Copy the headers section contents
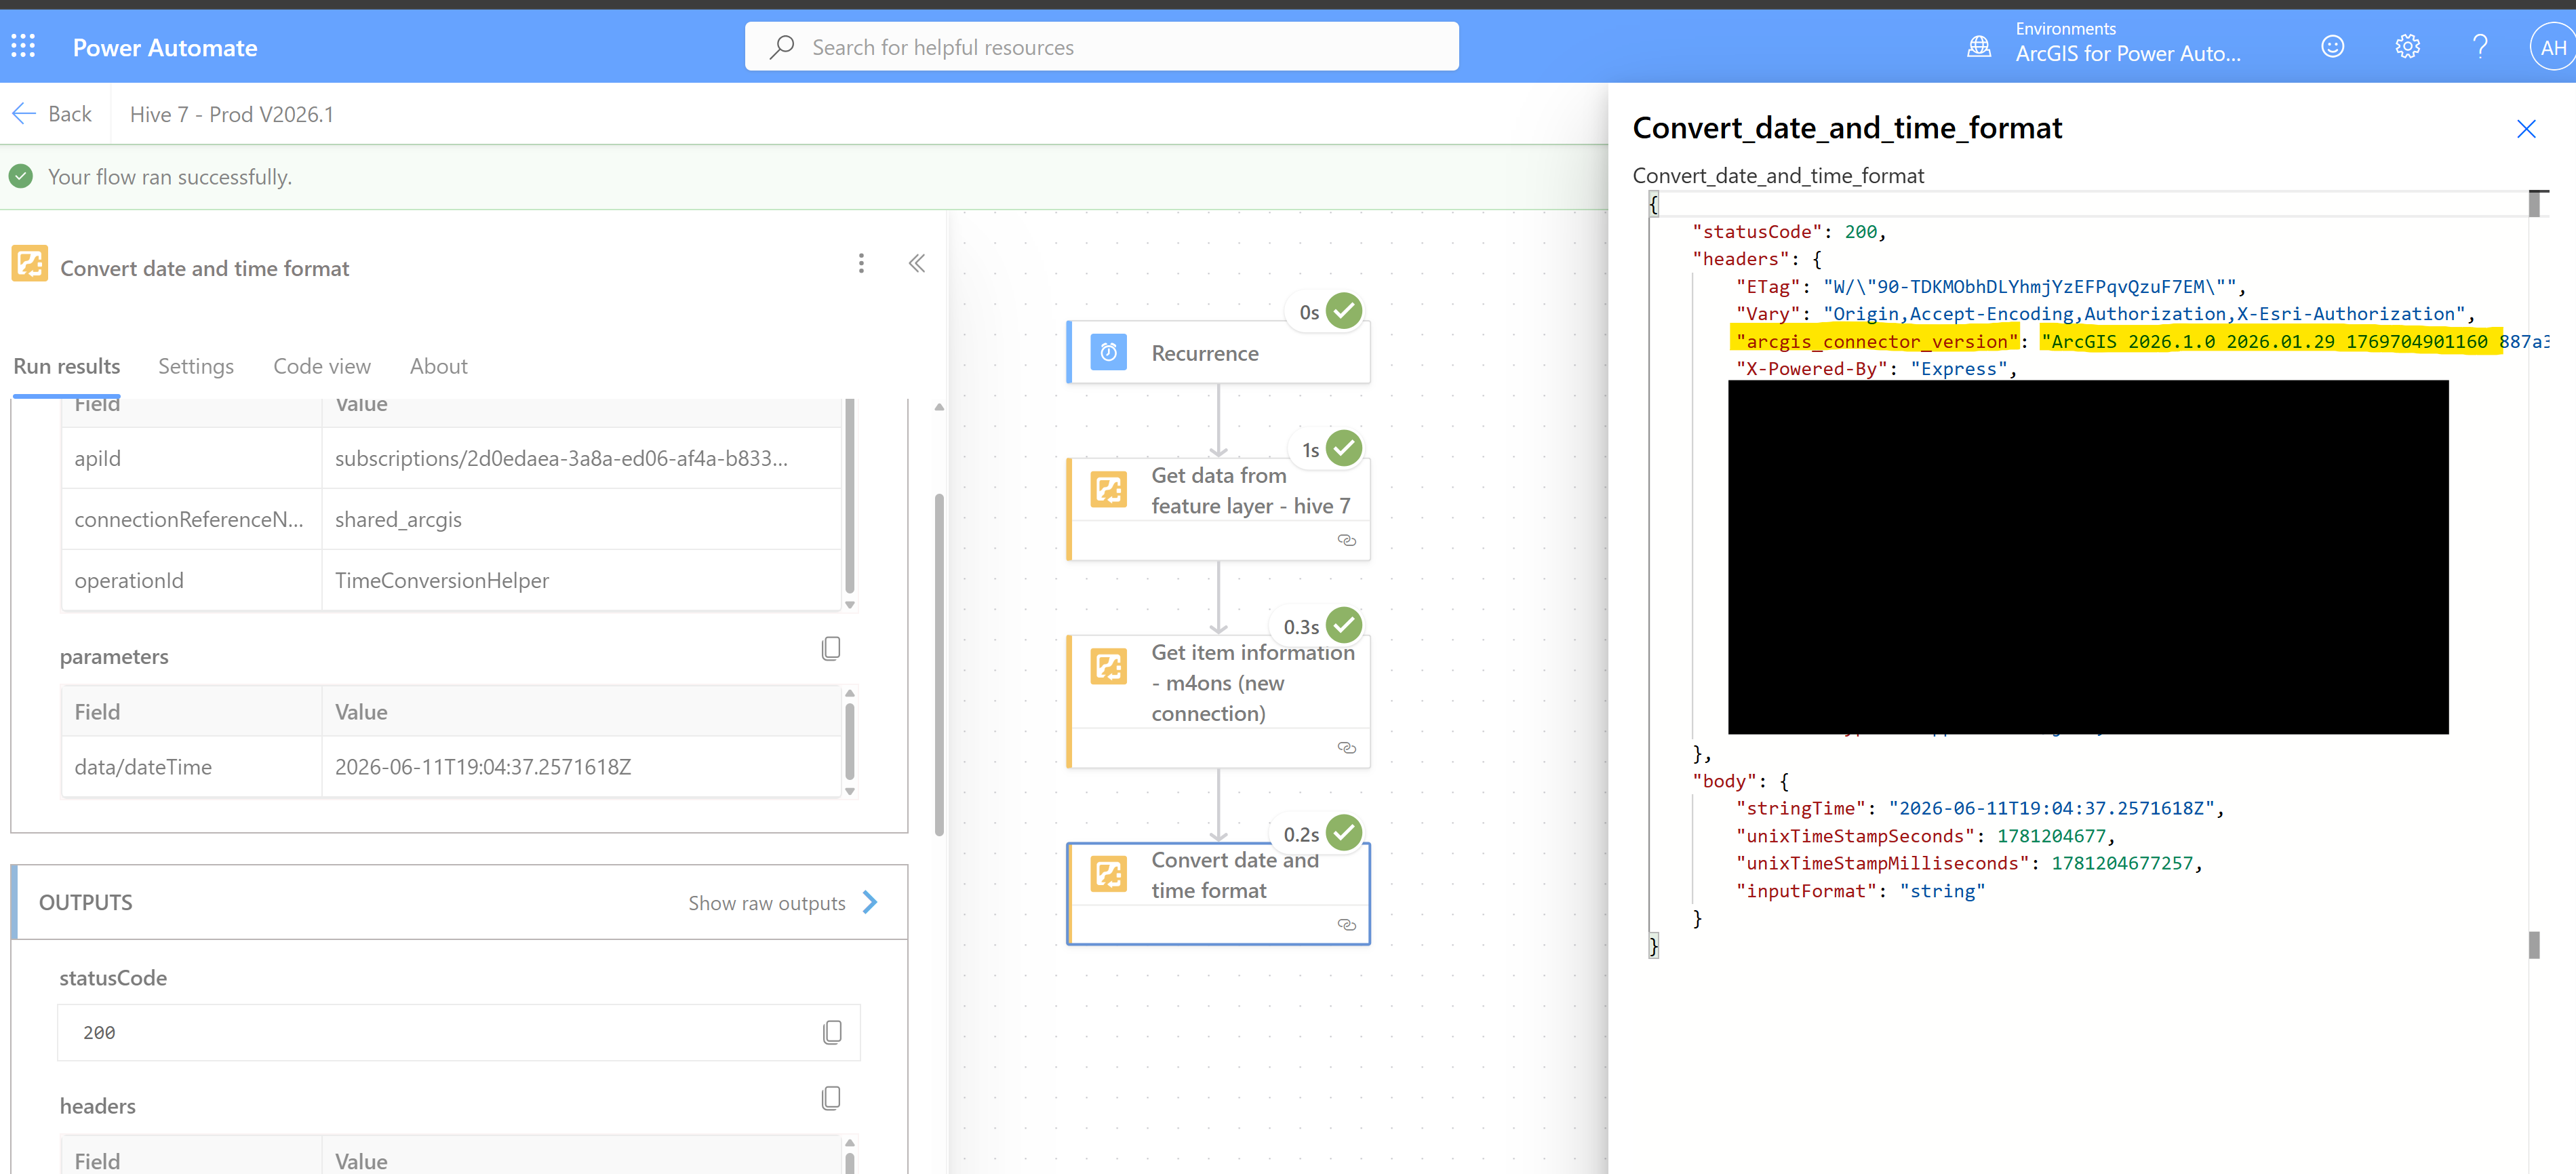 pos(831,1098)
